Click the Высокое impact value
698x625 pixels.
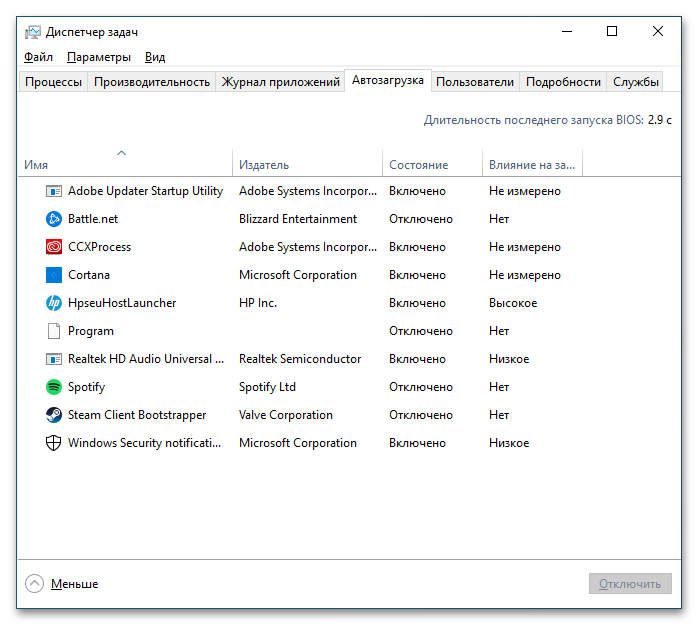tap(513, 303)
